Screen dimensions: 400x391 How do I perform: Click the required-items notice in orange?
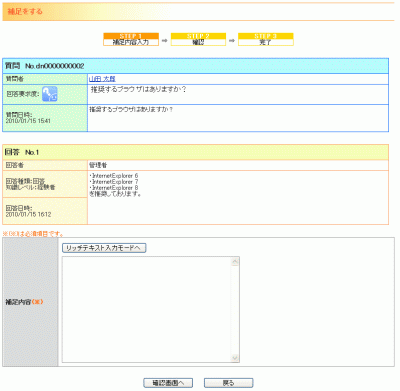pyautogui.click(x=33, y=234)
